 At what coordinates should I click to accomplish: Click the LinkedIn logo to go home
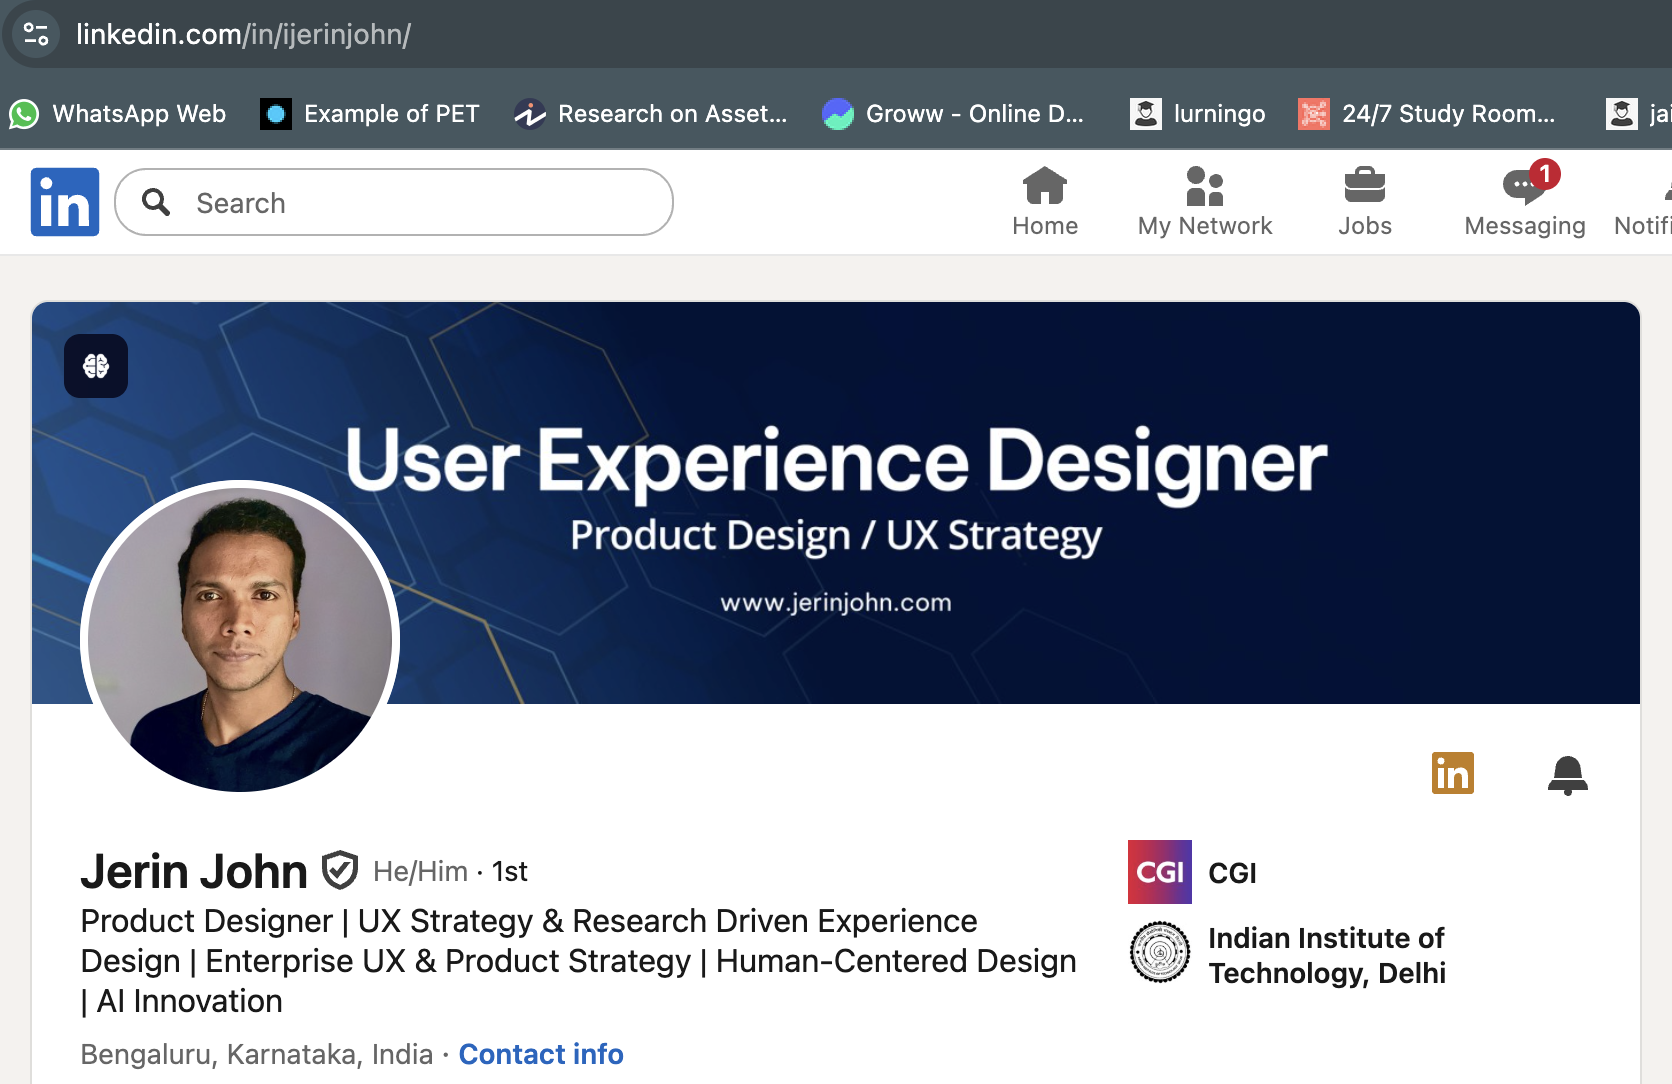(x=64, y=201)
